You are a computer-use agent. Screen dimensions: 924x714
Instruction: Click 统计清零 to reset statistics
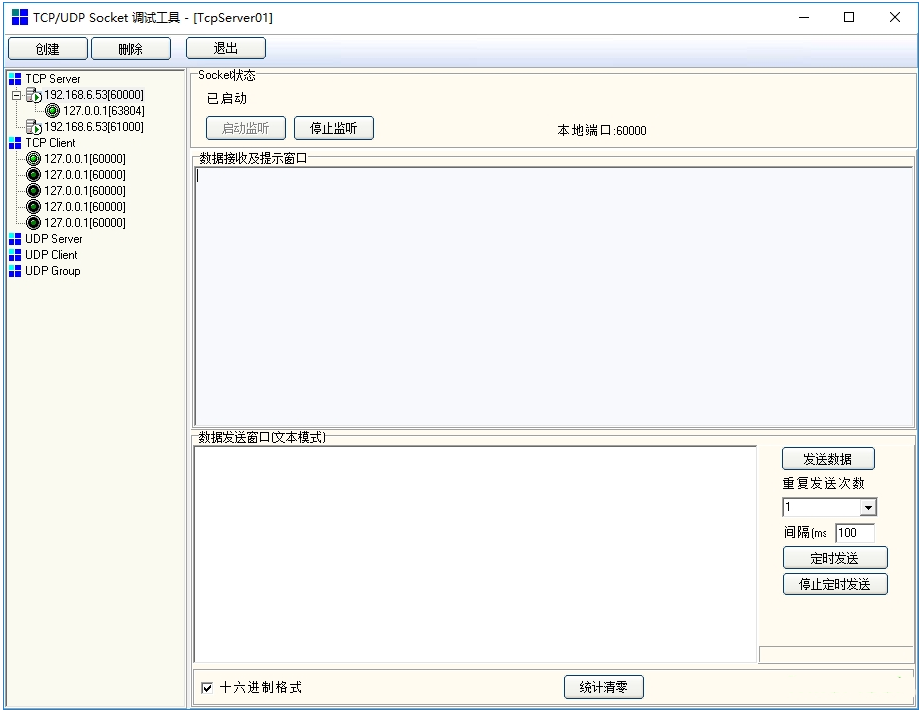604,687
